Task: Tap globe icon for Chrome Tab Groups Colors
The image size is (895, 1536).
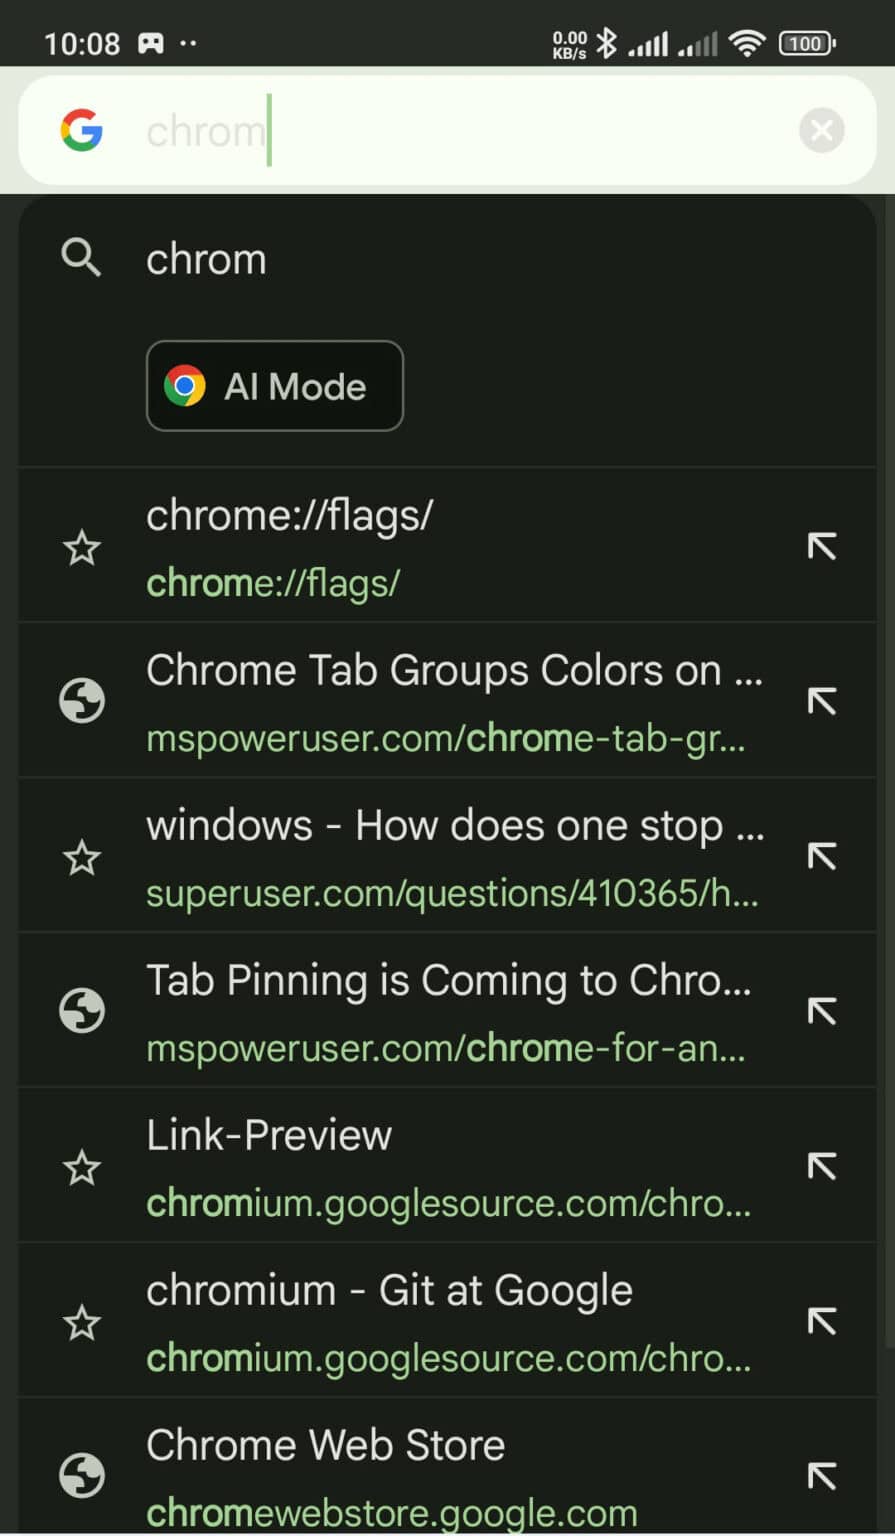Action: click(x=82, y=701)
